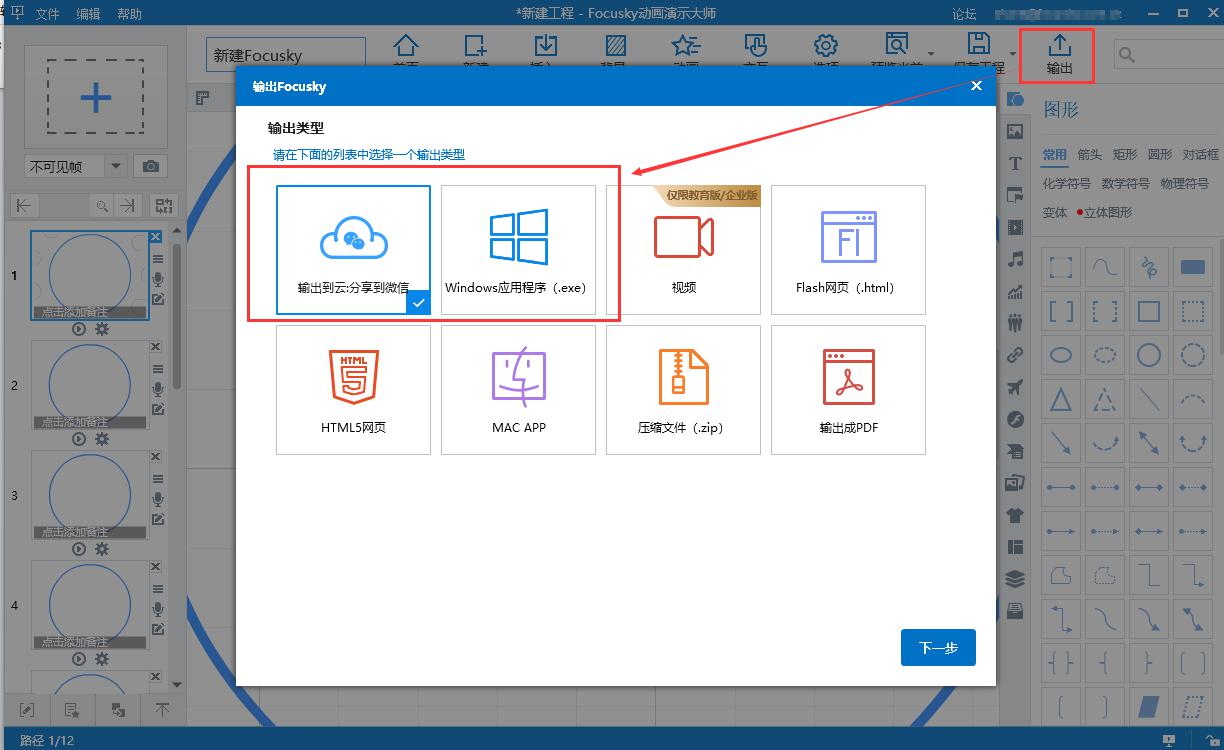
Task: Open the 化学符号 shapes tab
Action: [x=1066, y=184]
